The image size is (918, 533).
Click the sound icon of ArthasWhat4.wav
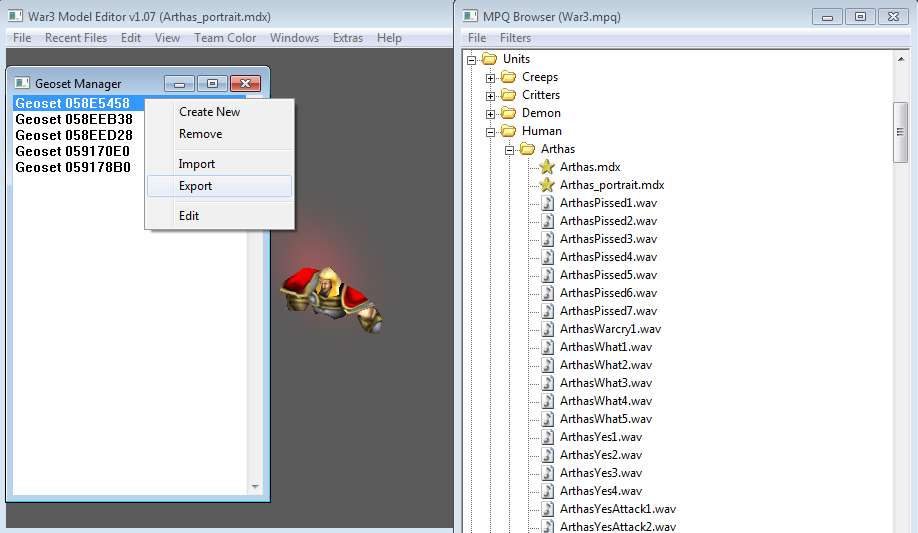pyautogui.click(x=547, y=401)
